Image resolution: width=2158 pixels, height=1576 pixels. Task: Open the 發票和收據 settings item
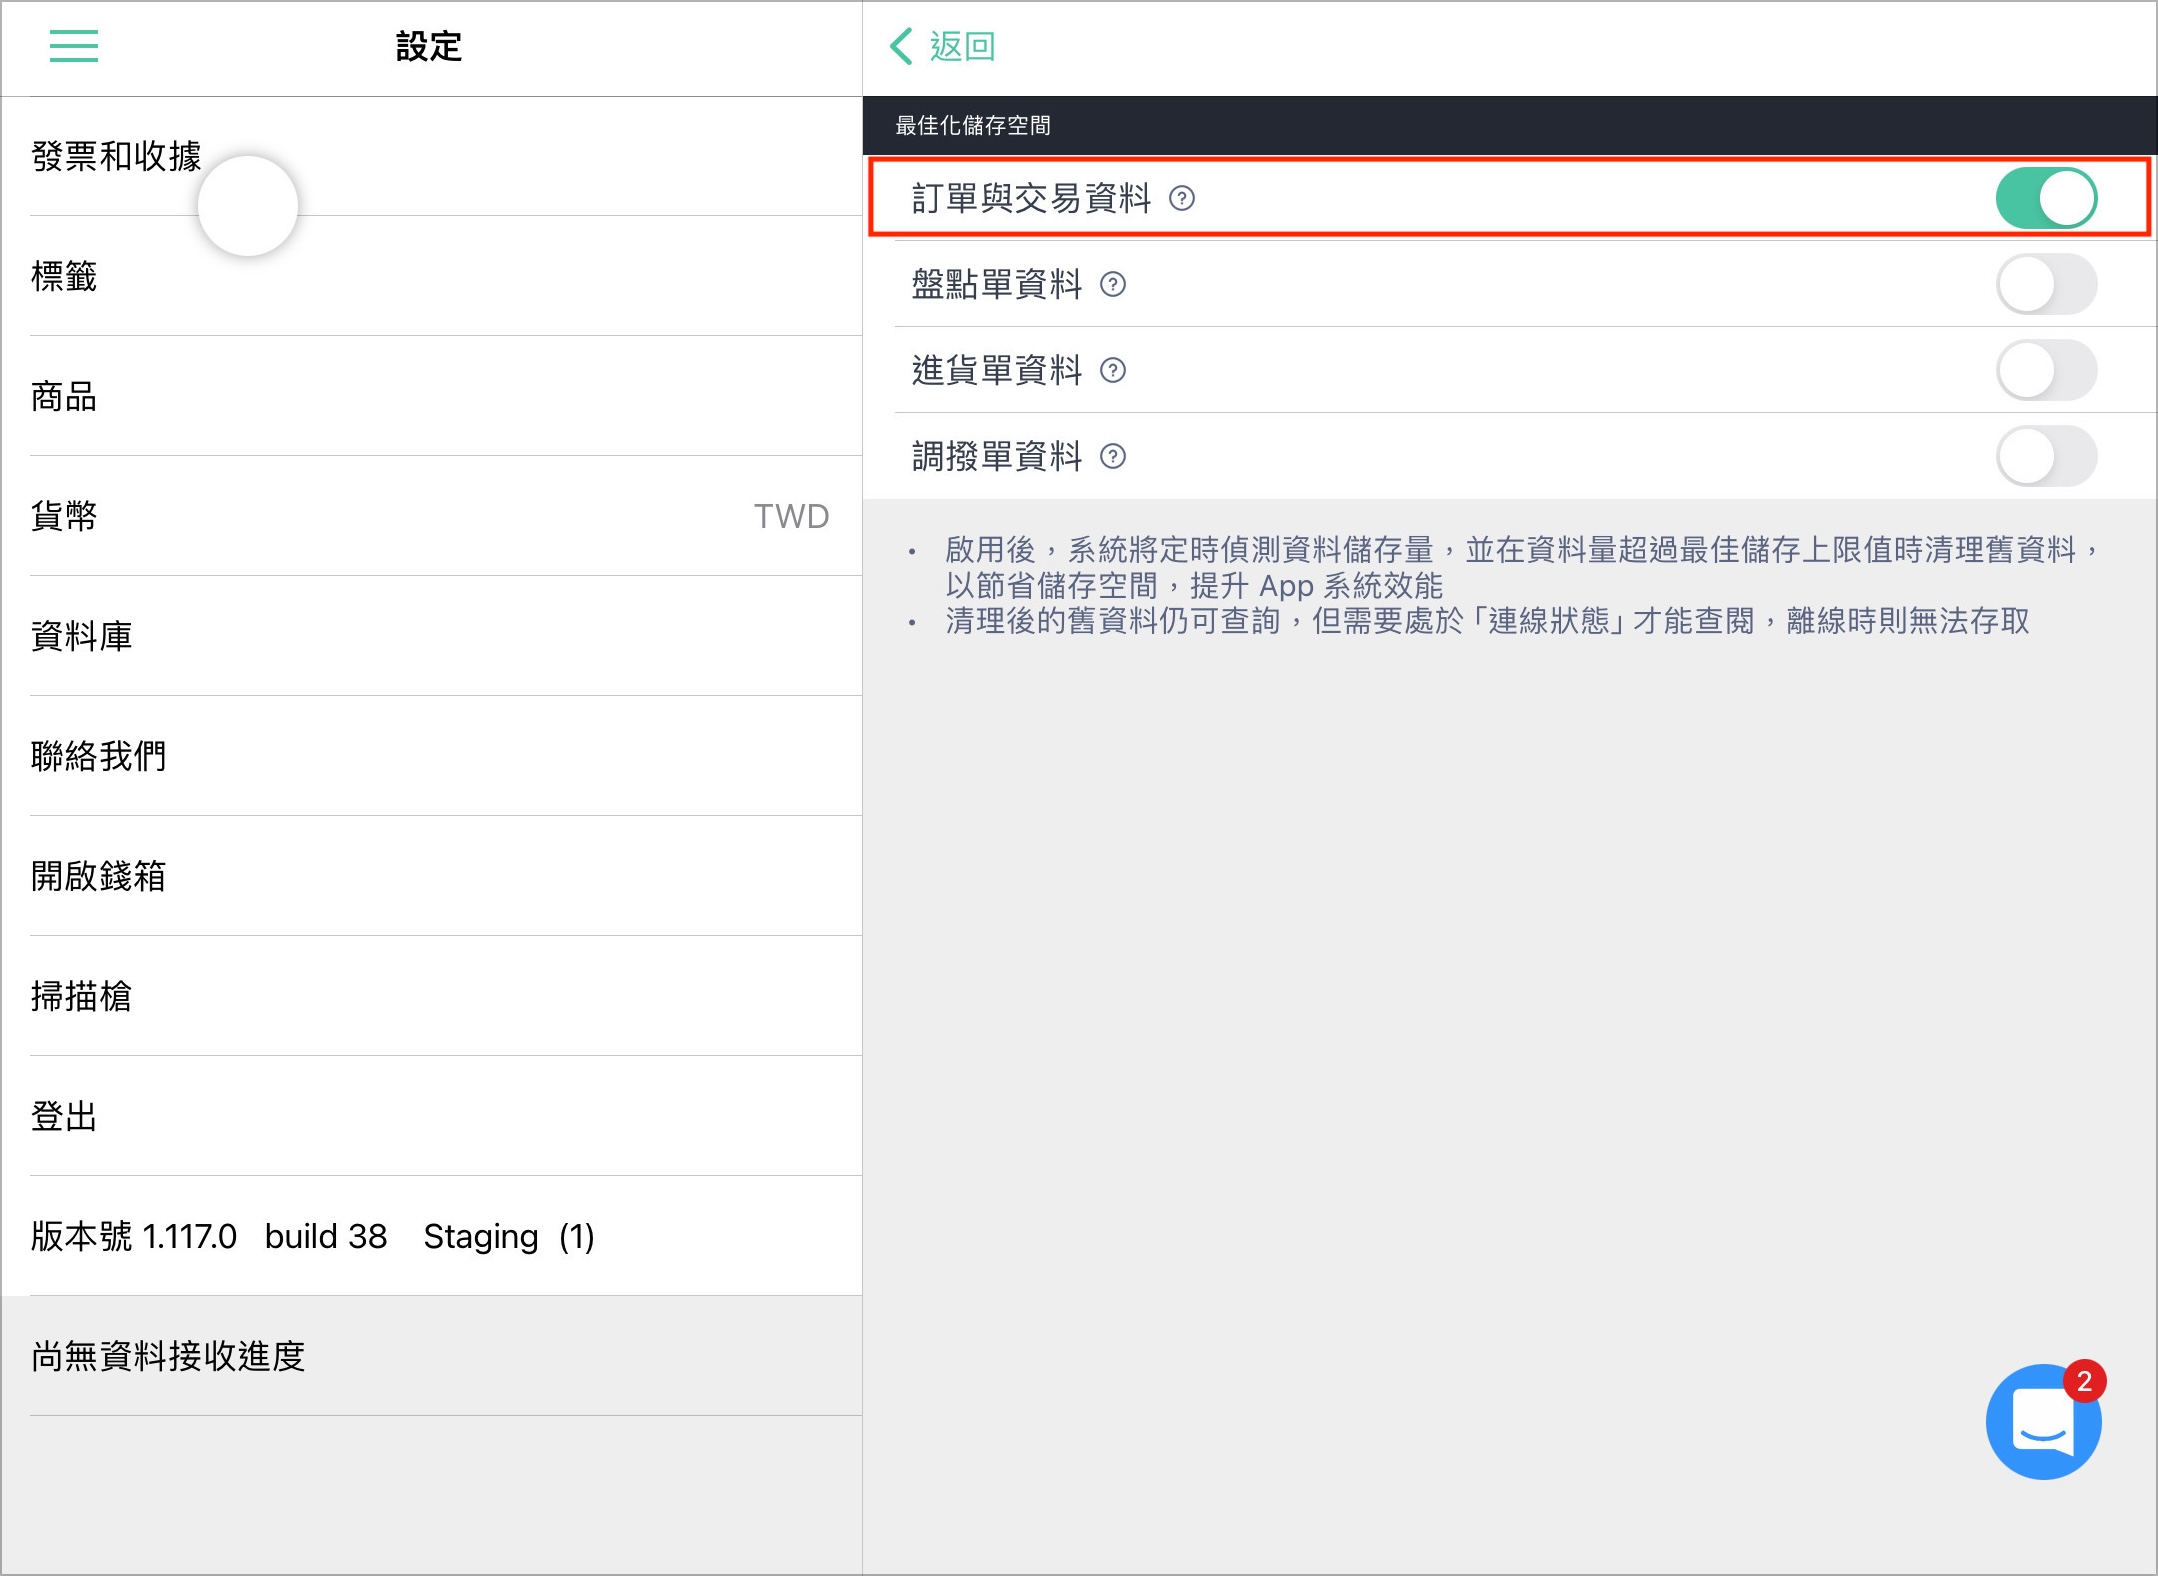pyautogui.click(x=432, y=156)
